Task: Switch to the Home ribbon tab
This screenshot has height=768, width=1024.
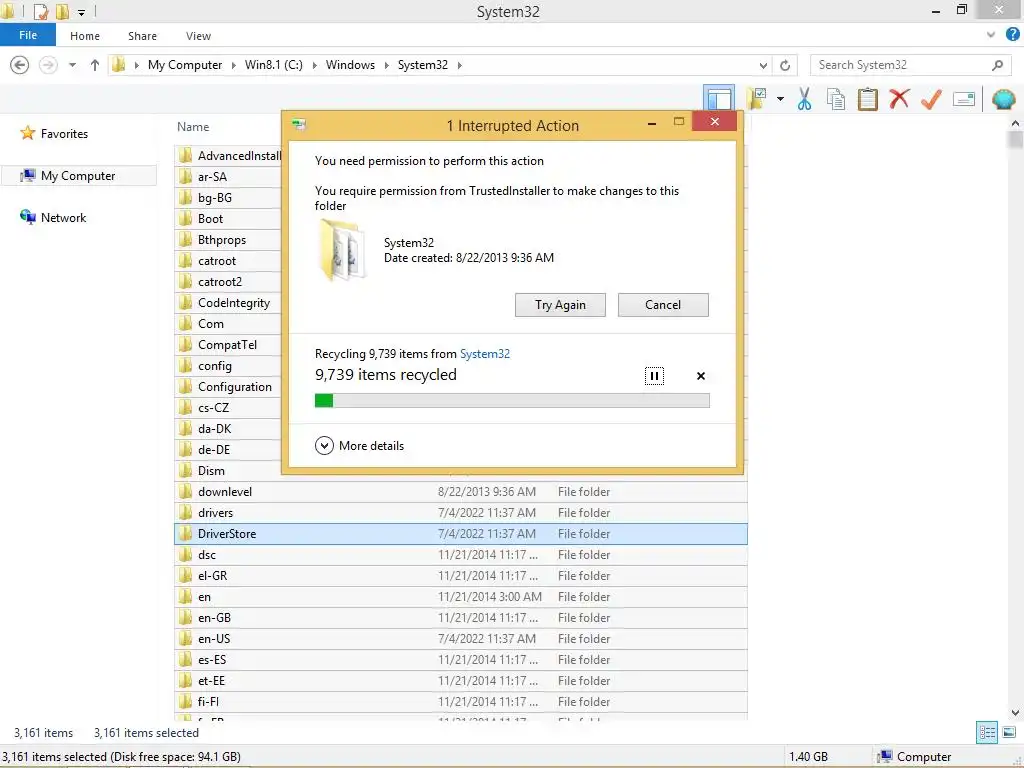Action: 85,36
